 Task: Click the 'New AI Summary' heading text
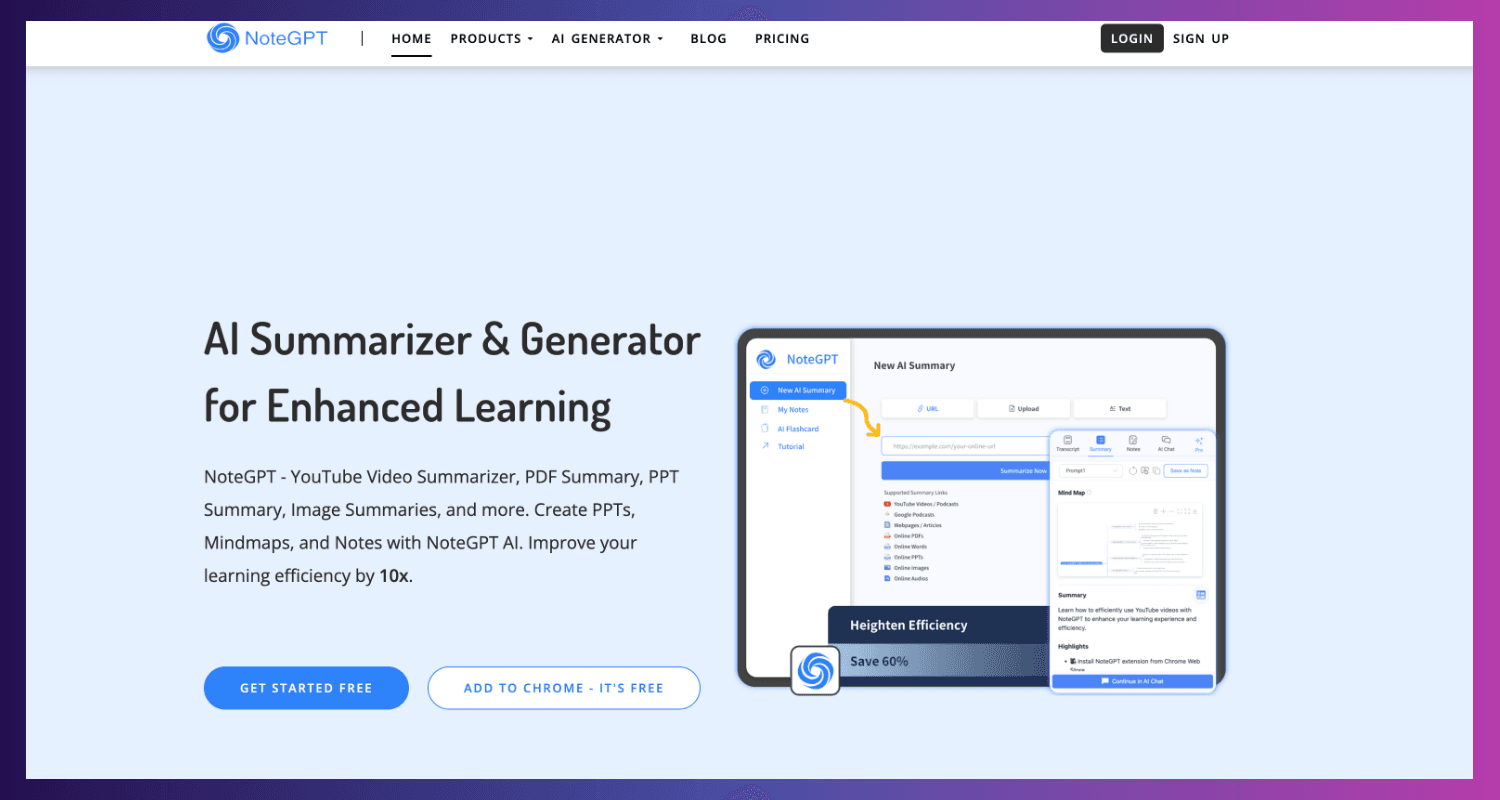914,366
